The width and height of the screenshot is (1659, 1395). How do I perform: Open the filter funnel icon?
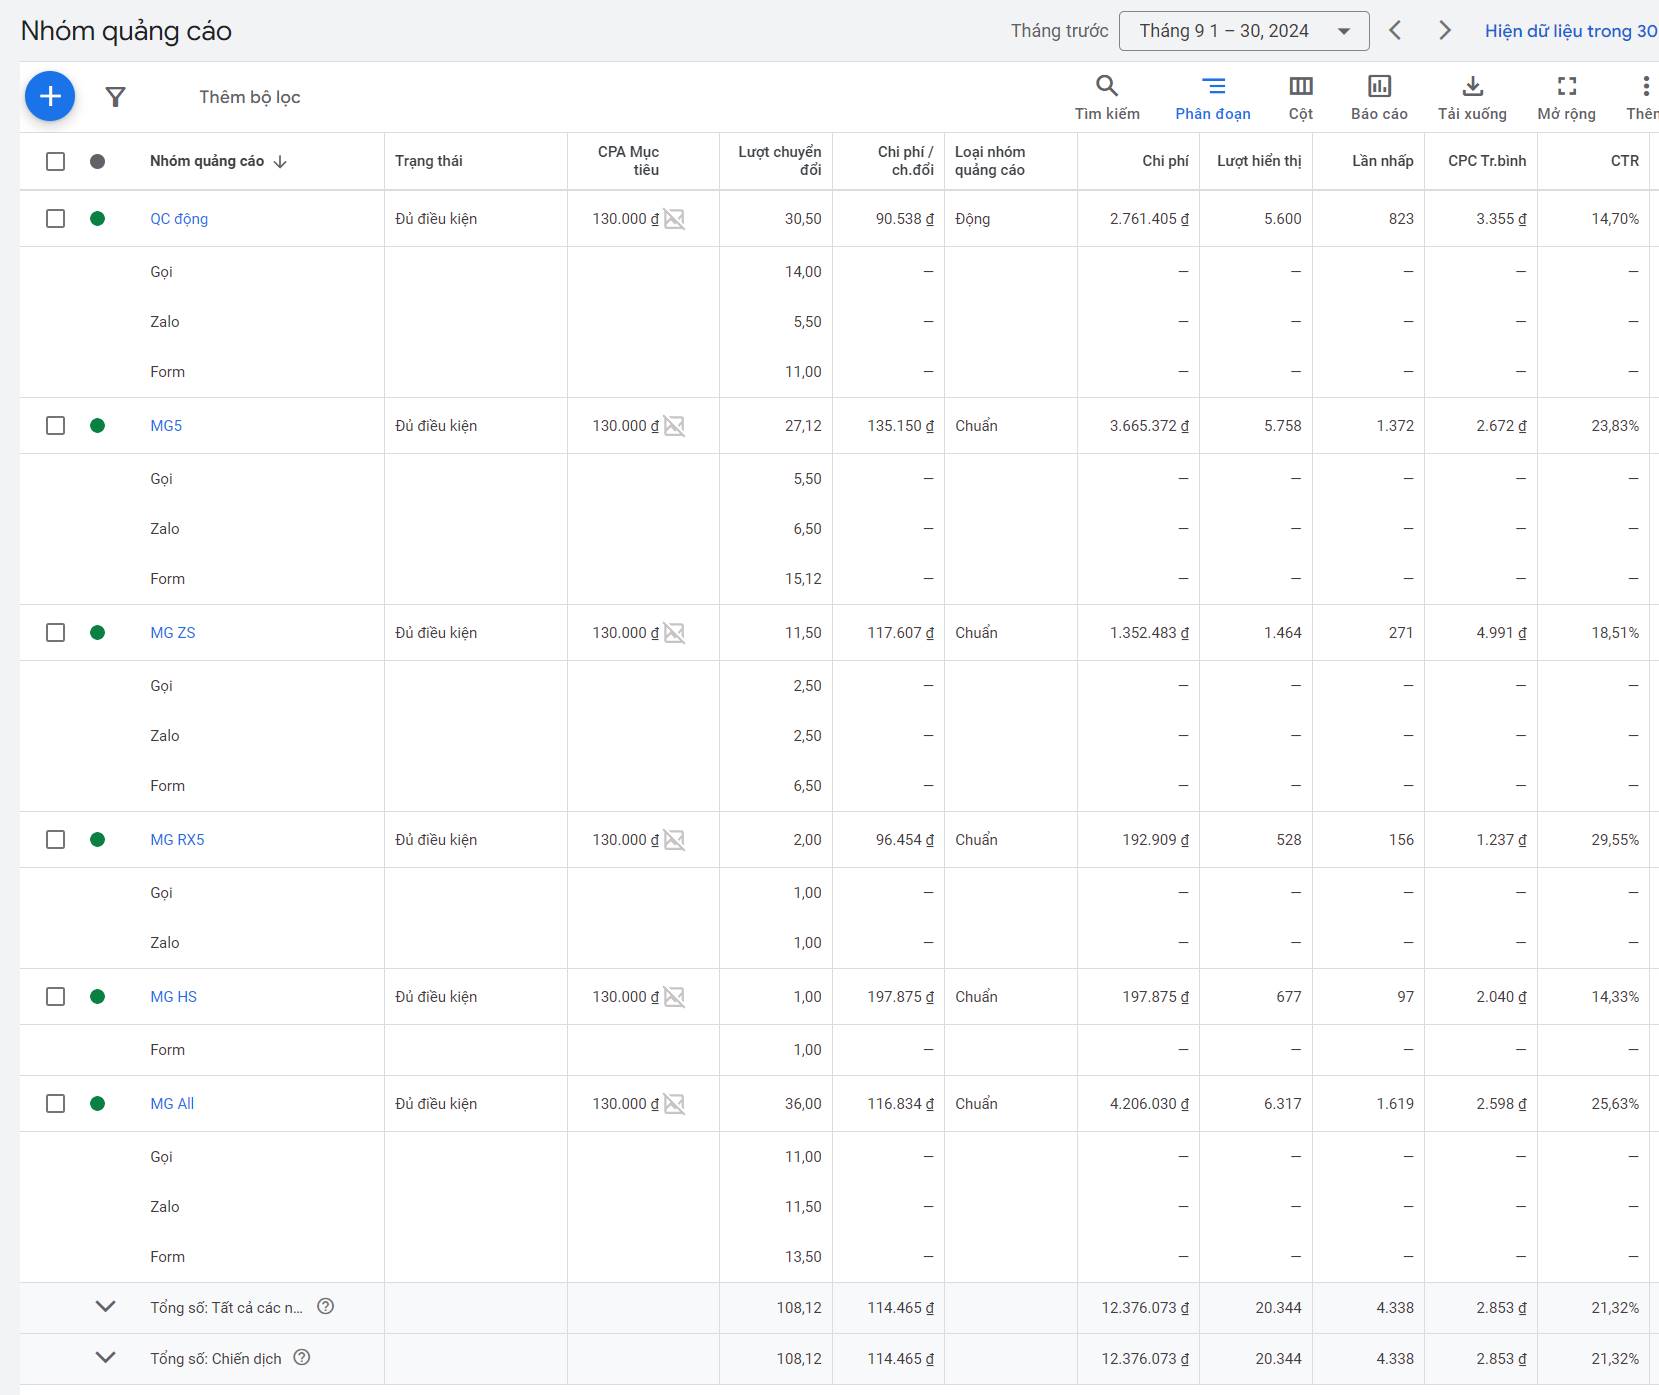(x=116, y=97)
